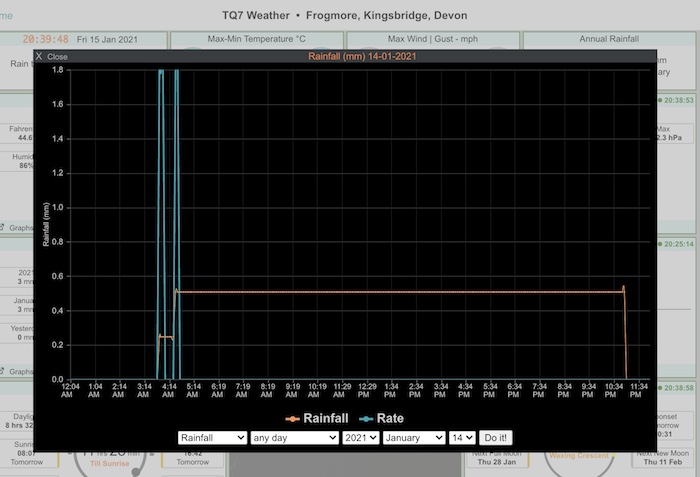The height and width of the screenshot is (477, 700).
Task: Click the 12:29 PM x-axis label
Action: (x=367, y=390)
